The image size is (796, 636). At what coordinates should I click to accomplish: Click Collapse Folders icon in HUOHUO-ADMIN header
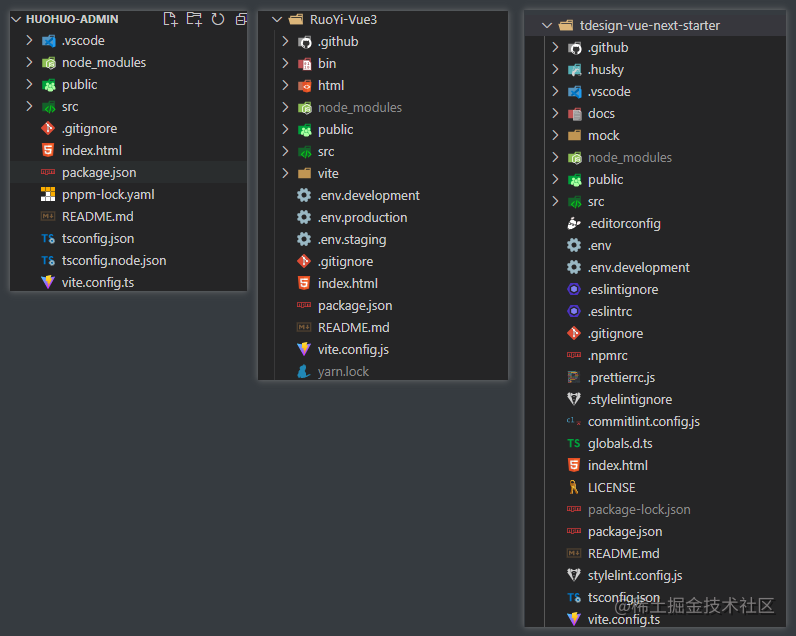pos(241,19)
